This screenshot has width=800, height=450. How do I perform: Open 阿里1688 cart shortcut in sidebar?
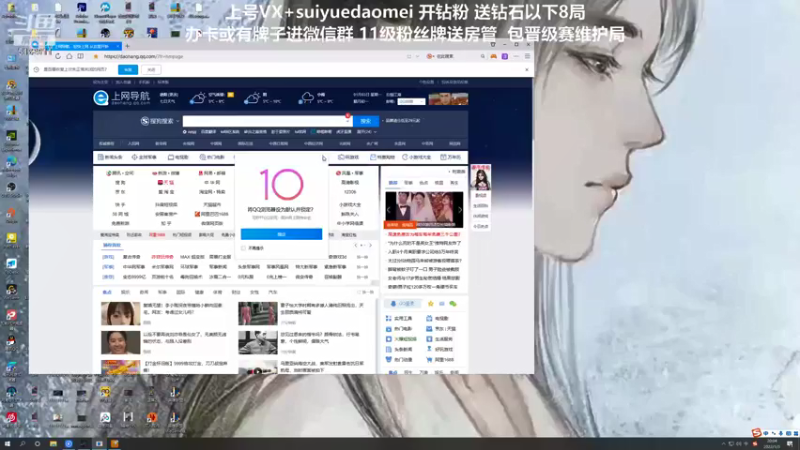[440, 360]
